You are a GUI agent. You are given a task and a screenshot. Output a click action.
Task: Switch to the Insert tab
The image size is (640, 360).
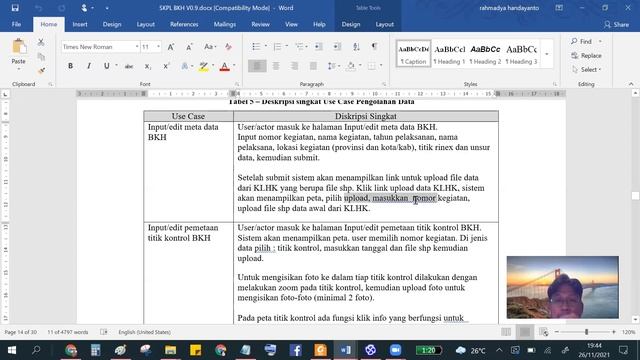(80, 24)
